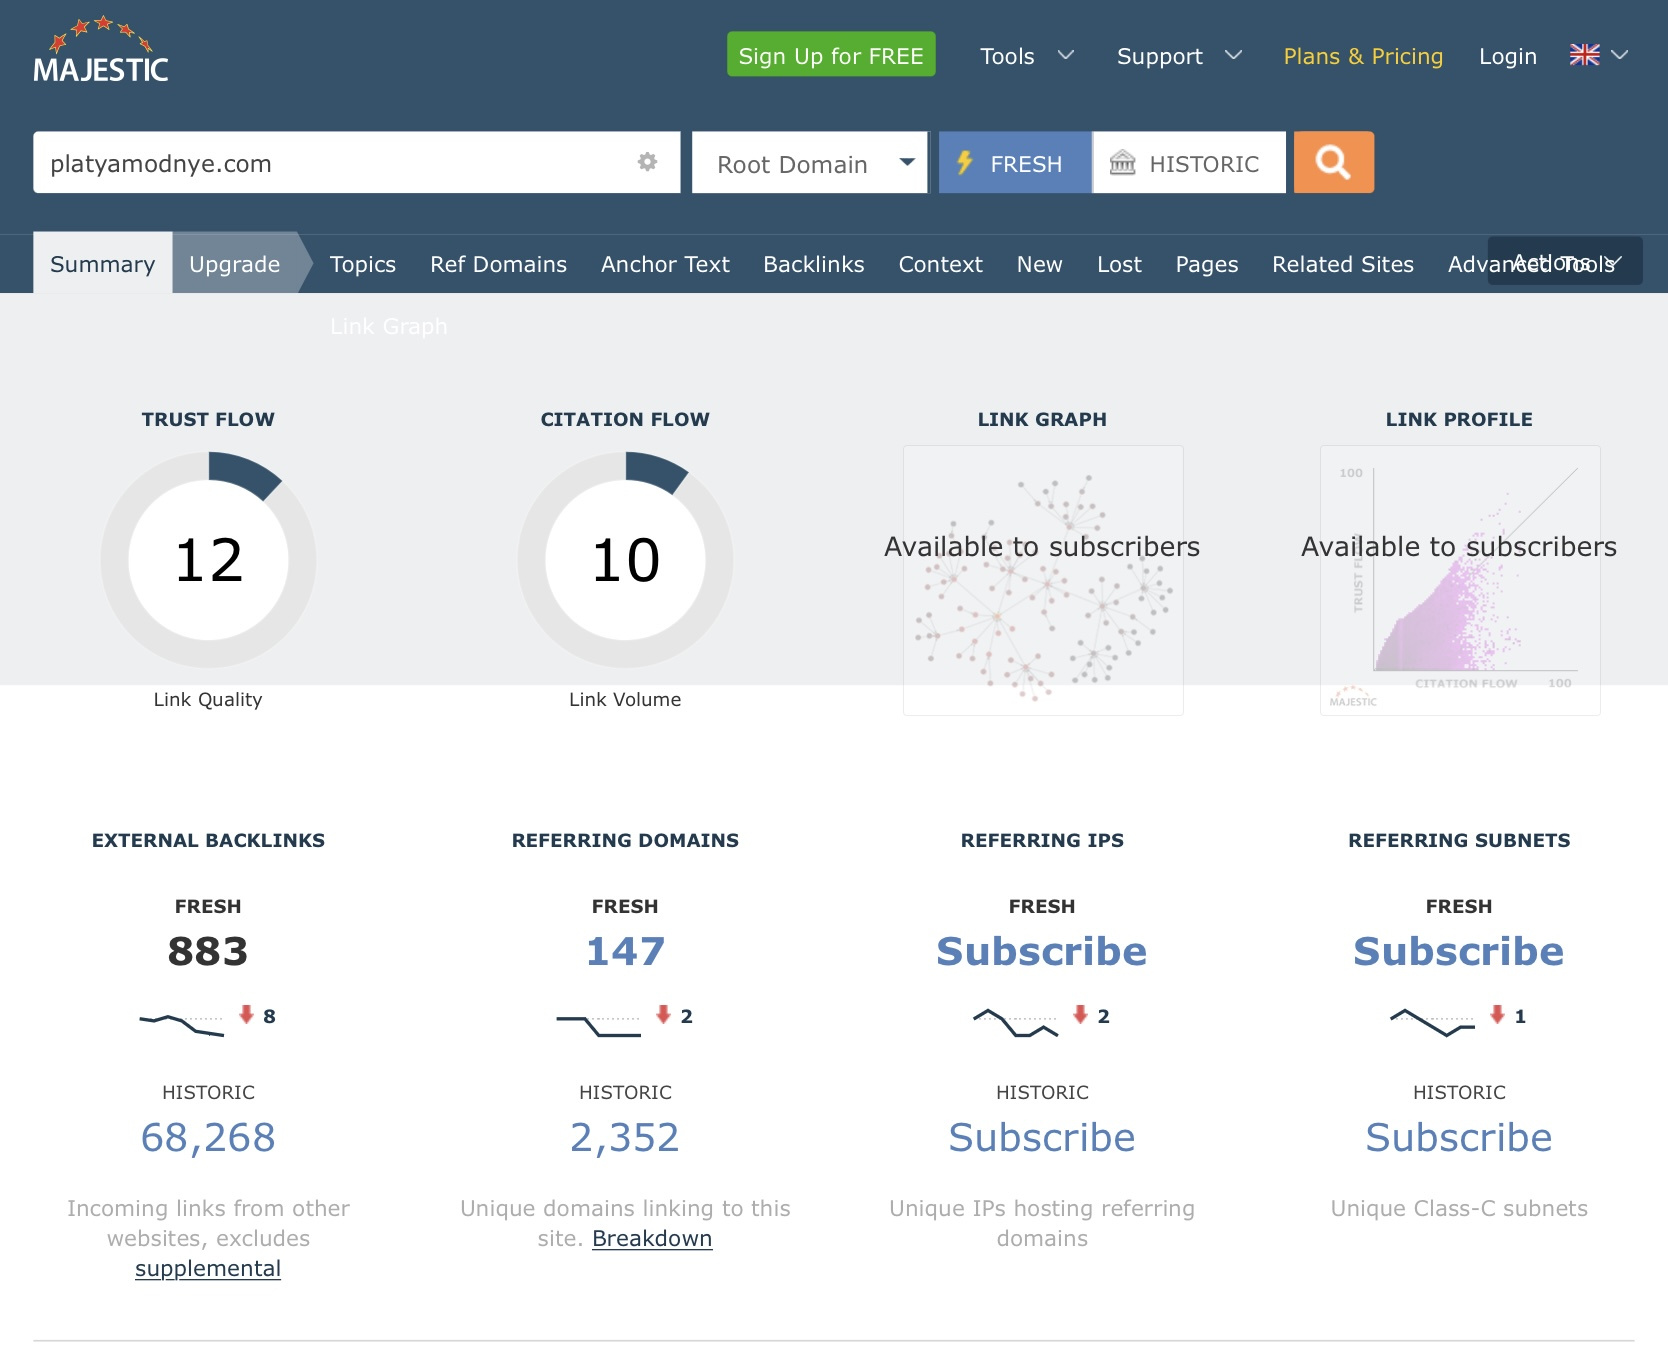Open the Lost tab
Viewport: 1668px width, 1367px height.
1119,264
